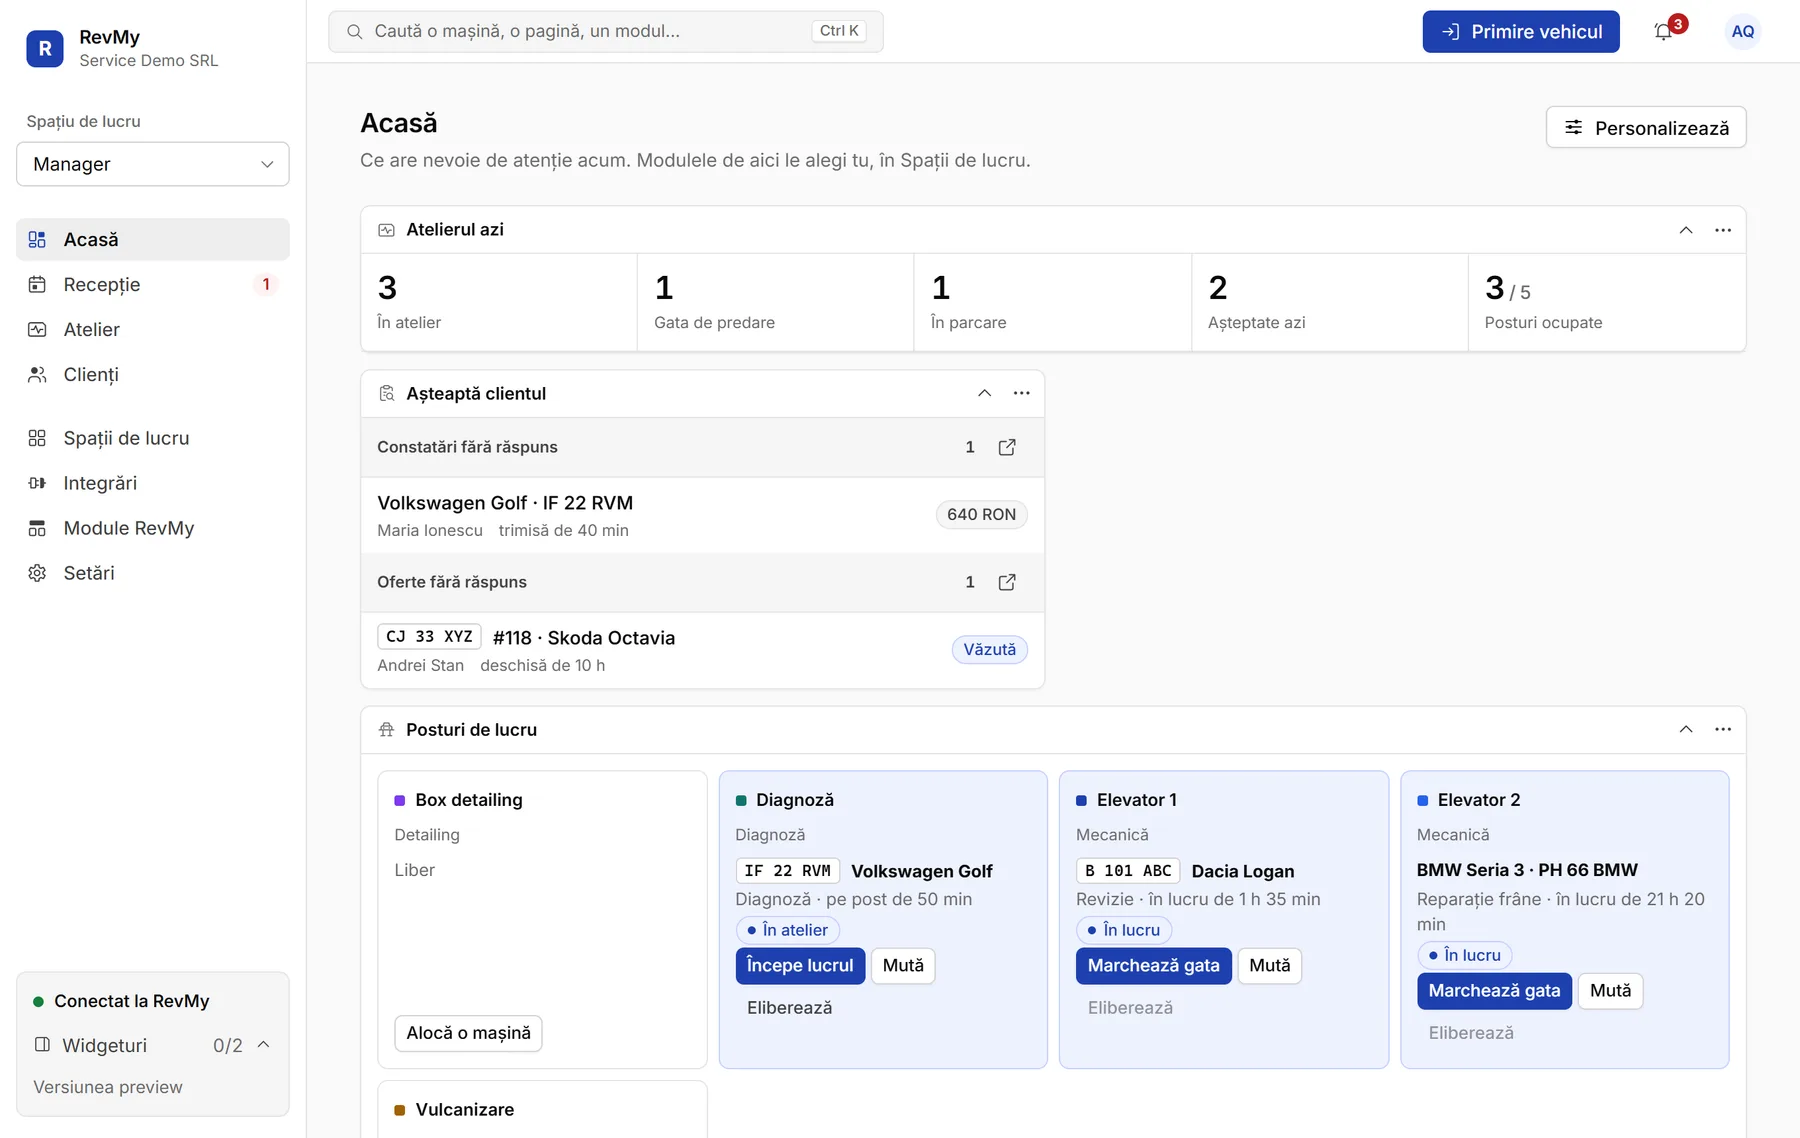Image resolution: width=1800 pixels, height=1138 pixels.
Task: Click the Gata de predare stat
Action: [775, 302]
